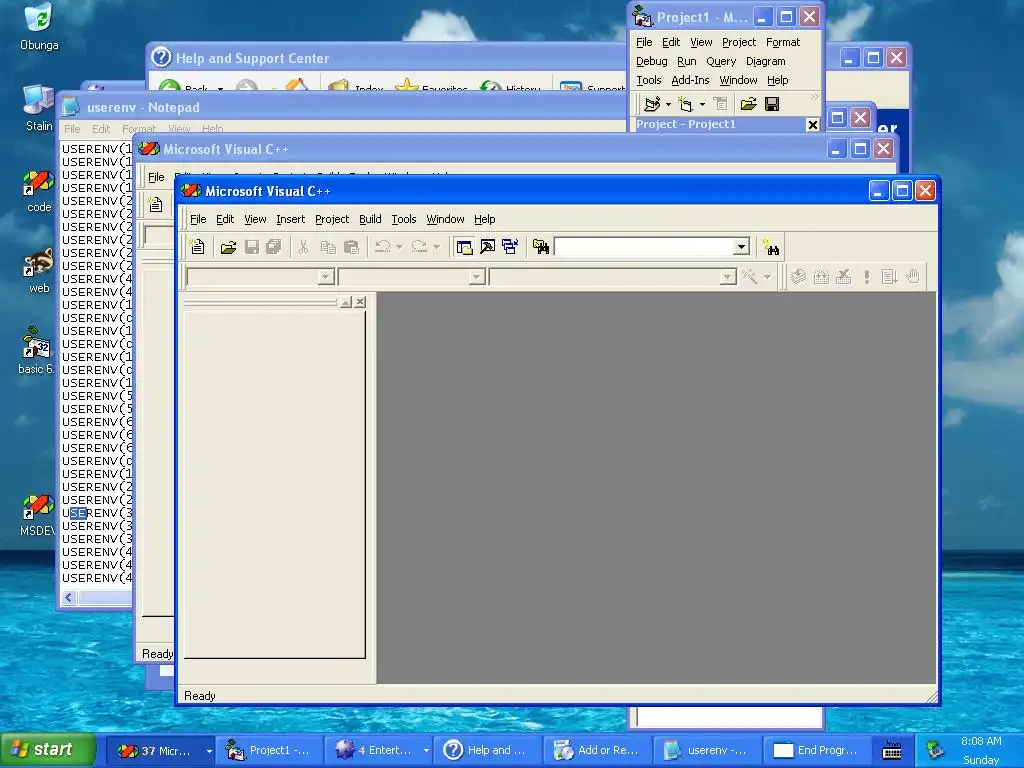The image size is (1024, 768).
Task: Click the Search binoculars icon at toolbar end
Action: (771, 247)
